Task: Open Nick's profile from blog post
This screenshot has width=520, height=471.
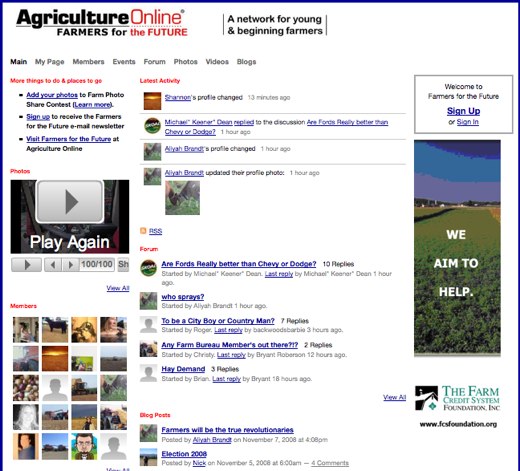Action: (199, 463)
